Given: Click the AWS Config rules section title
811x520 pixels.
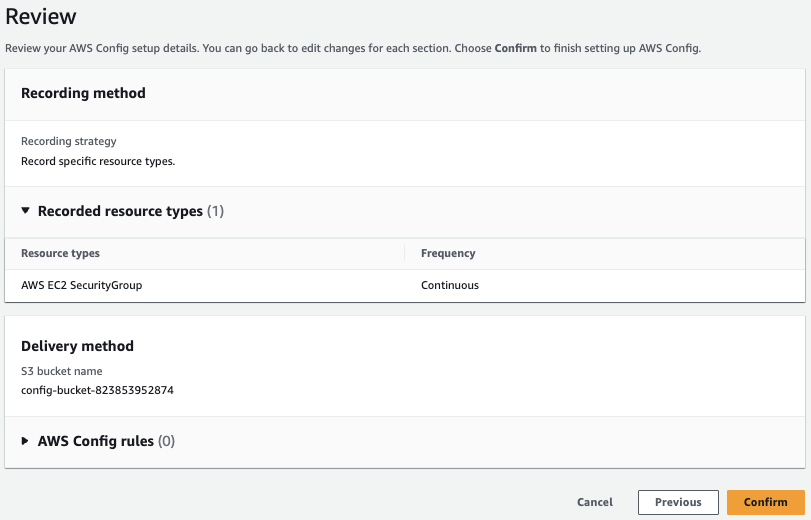Looking at the screenshot, I should coord(96,441).
